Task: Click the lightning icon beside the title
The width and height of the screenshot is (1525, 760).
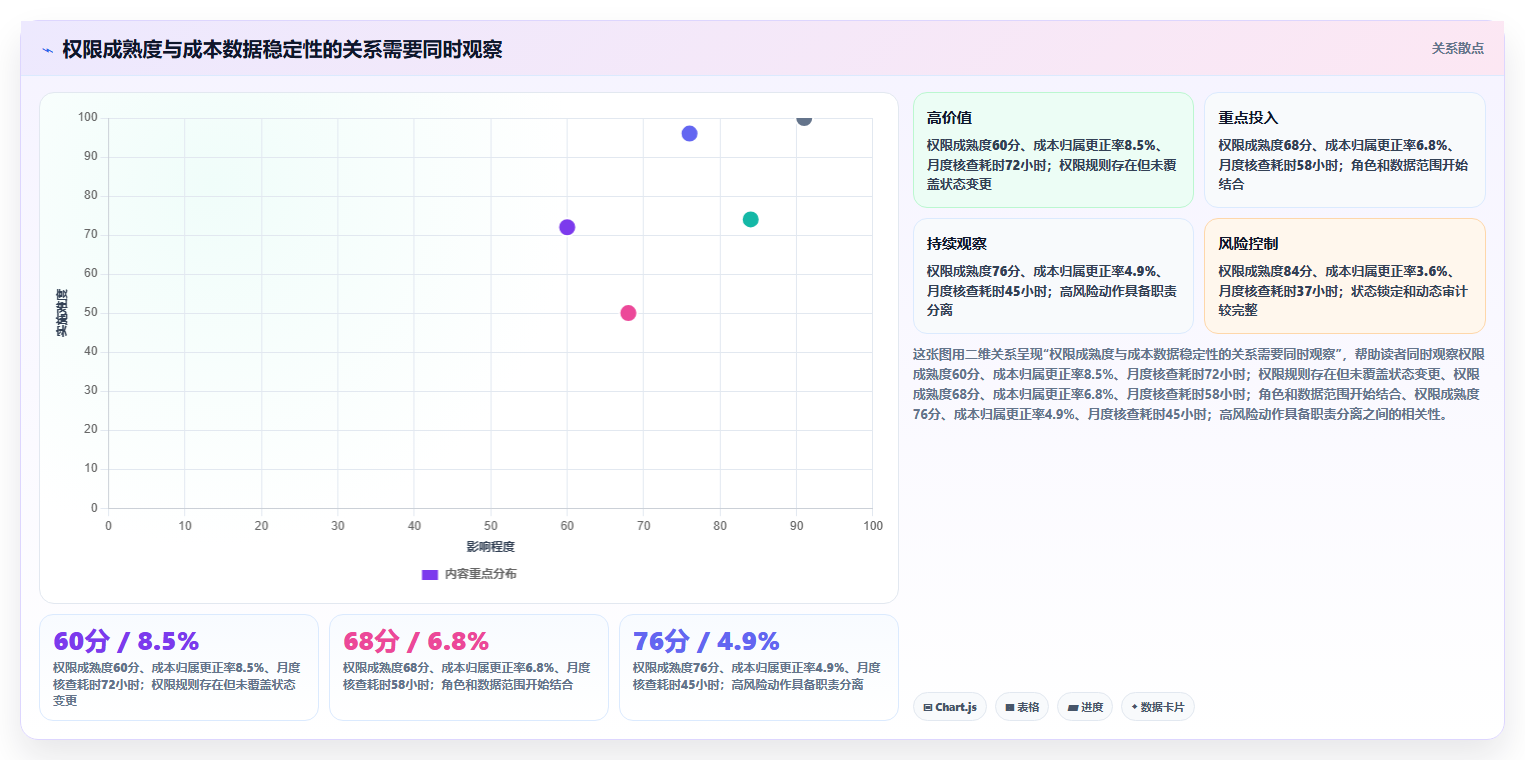Action: (x=47, y=50)
